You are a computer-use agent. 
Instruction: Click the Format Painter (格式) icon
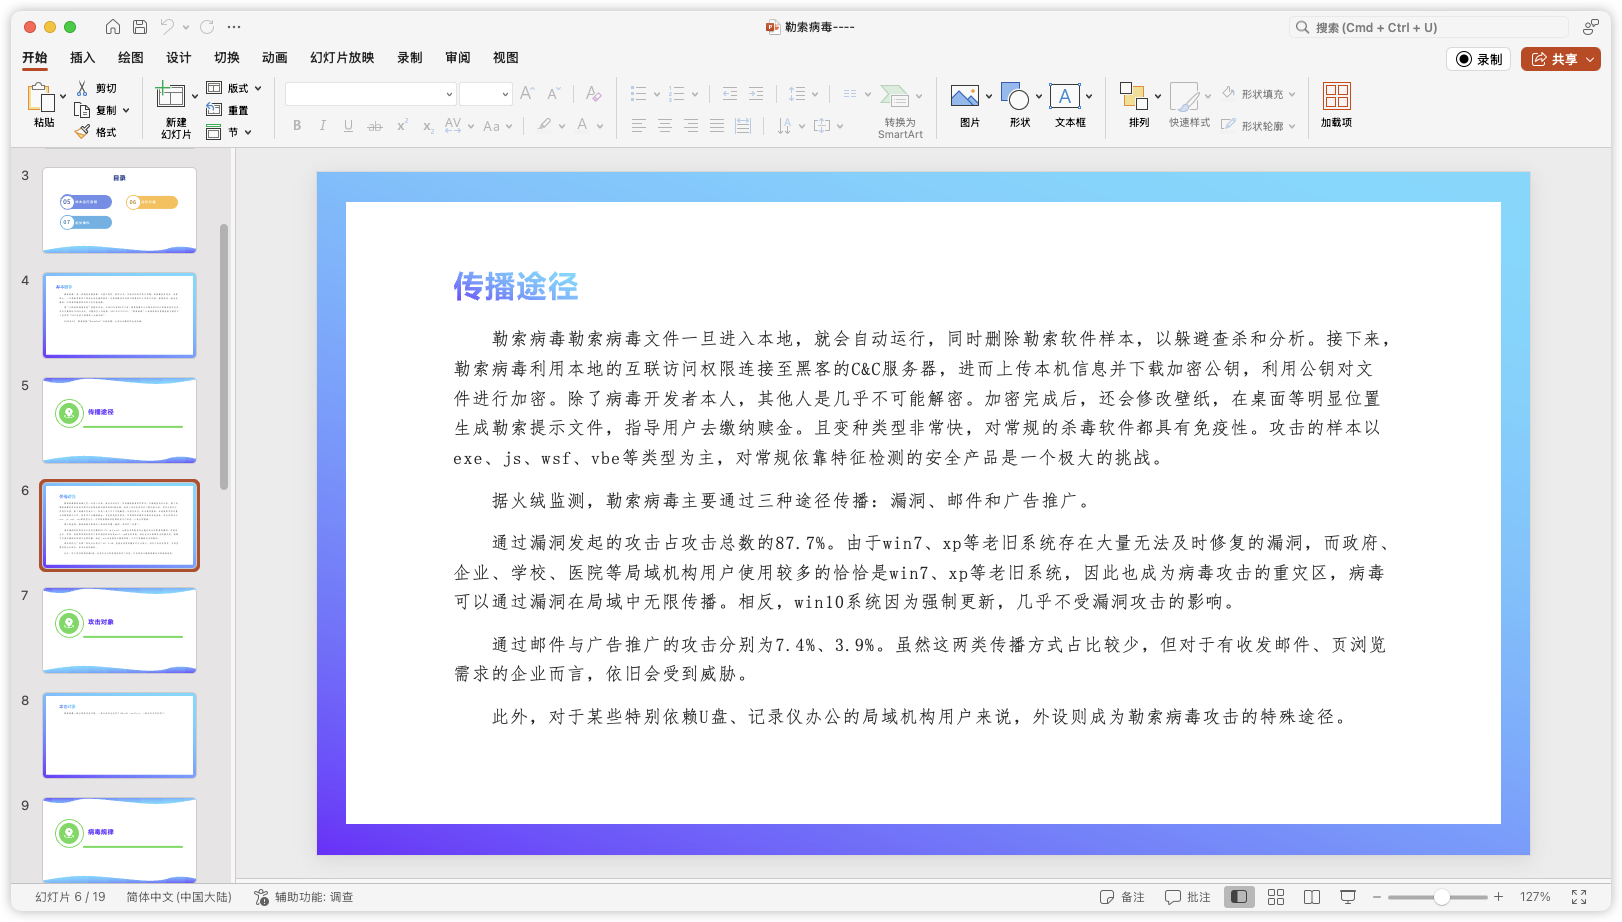point(84,132)
